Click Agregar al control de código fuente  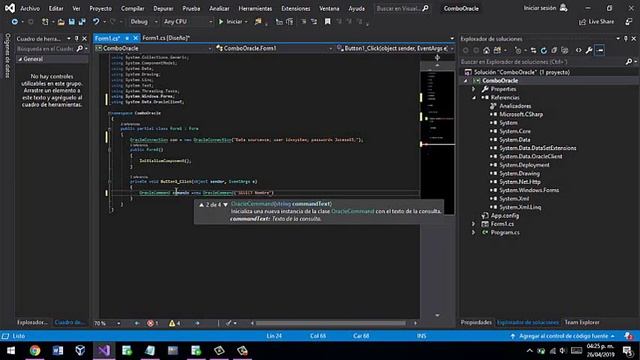pyautogui.click(x=563, y=336)
